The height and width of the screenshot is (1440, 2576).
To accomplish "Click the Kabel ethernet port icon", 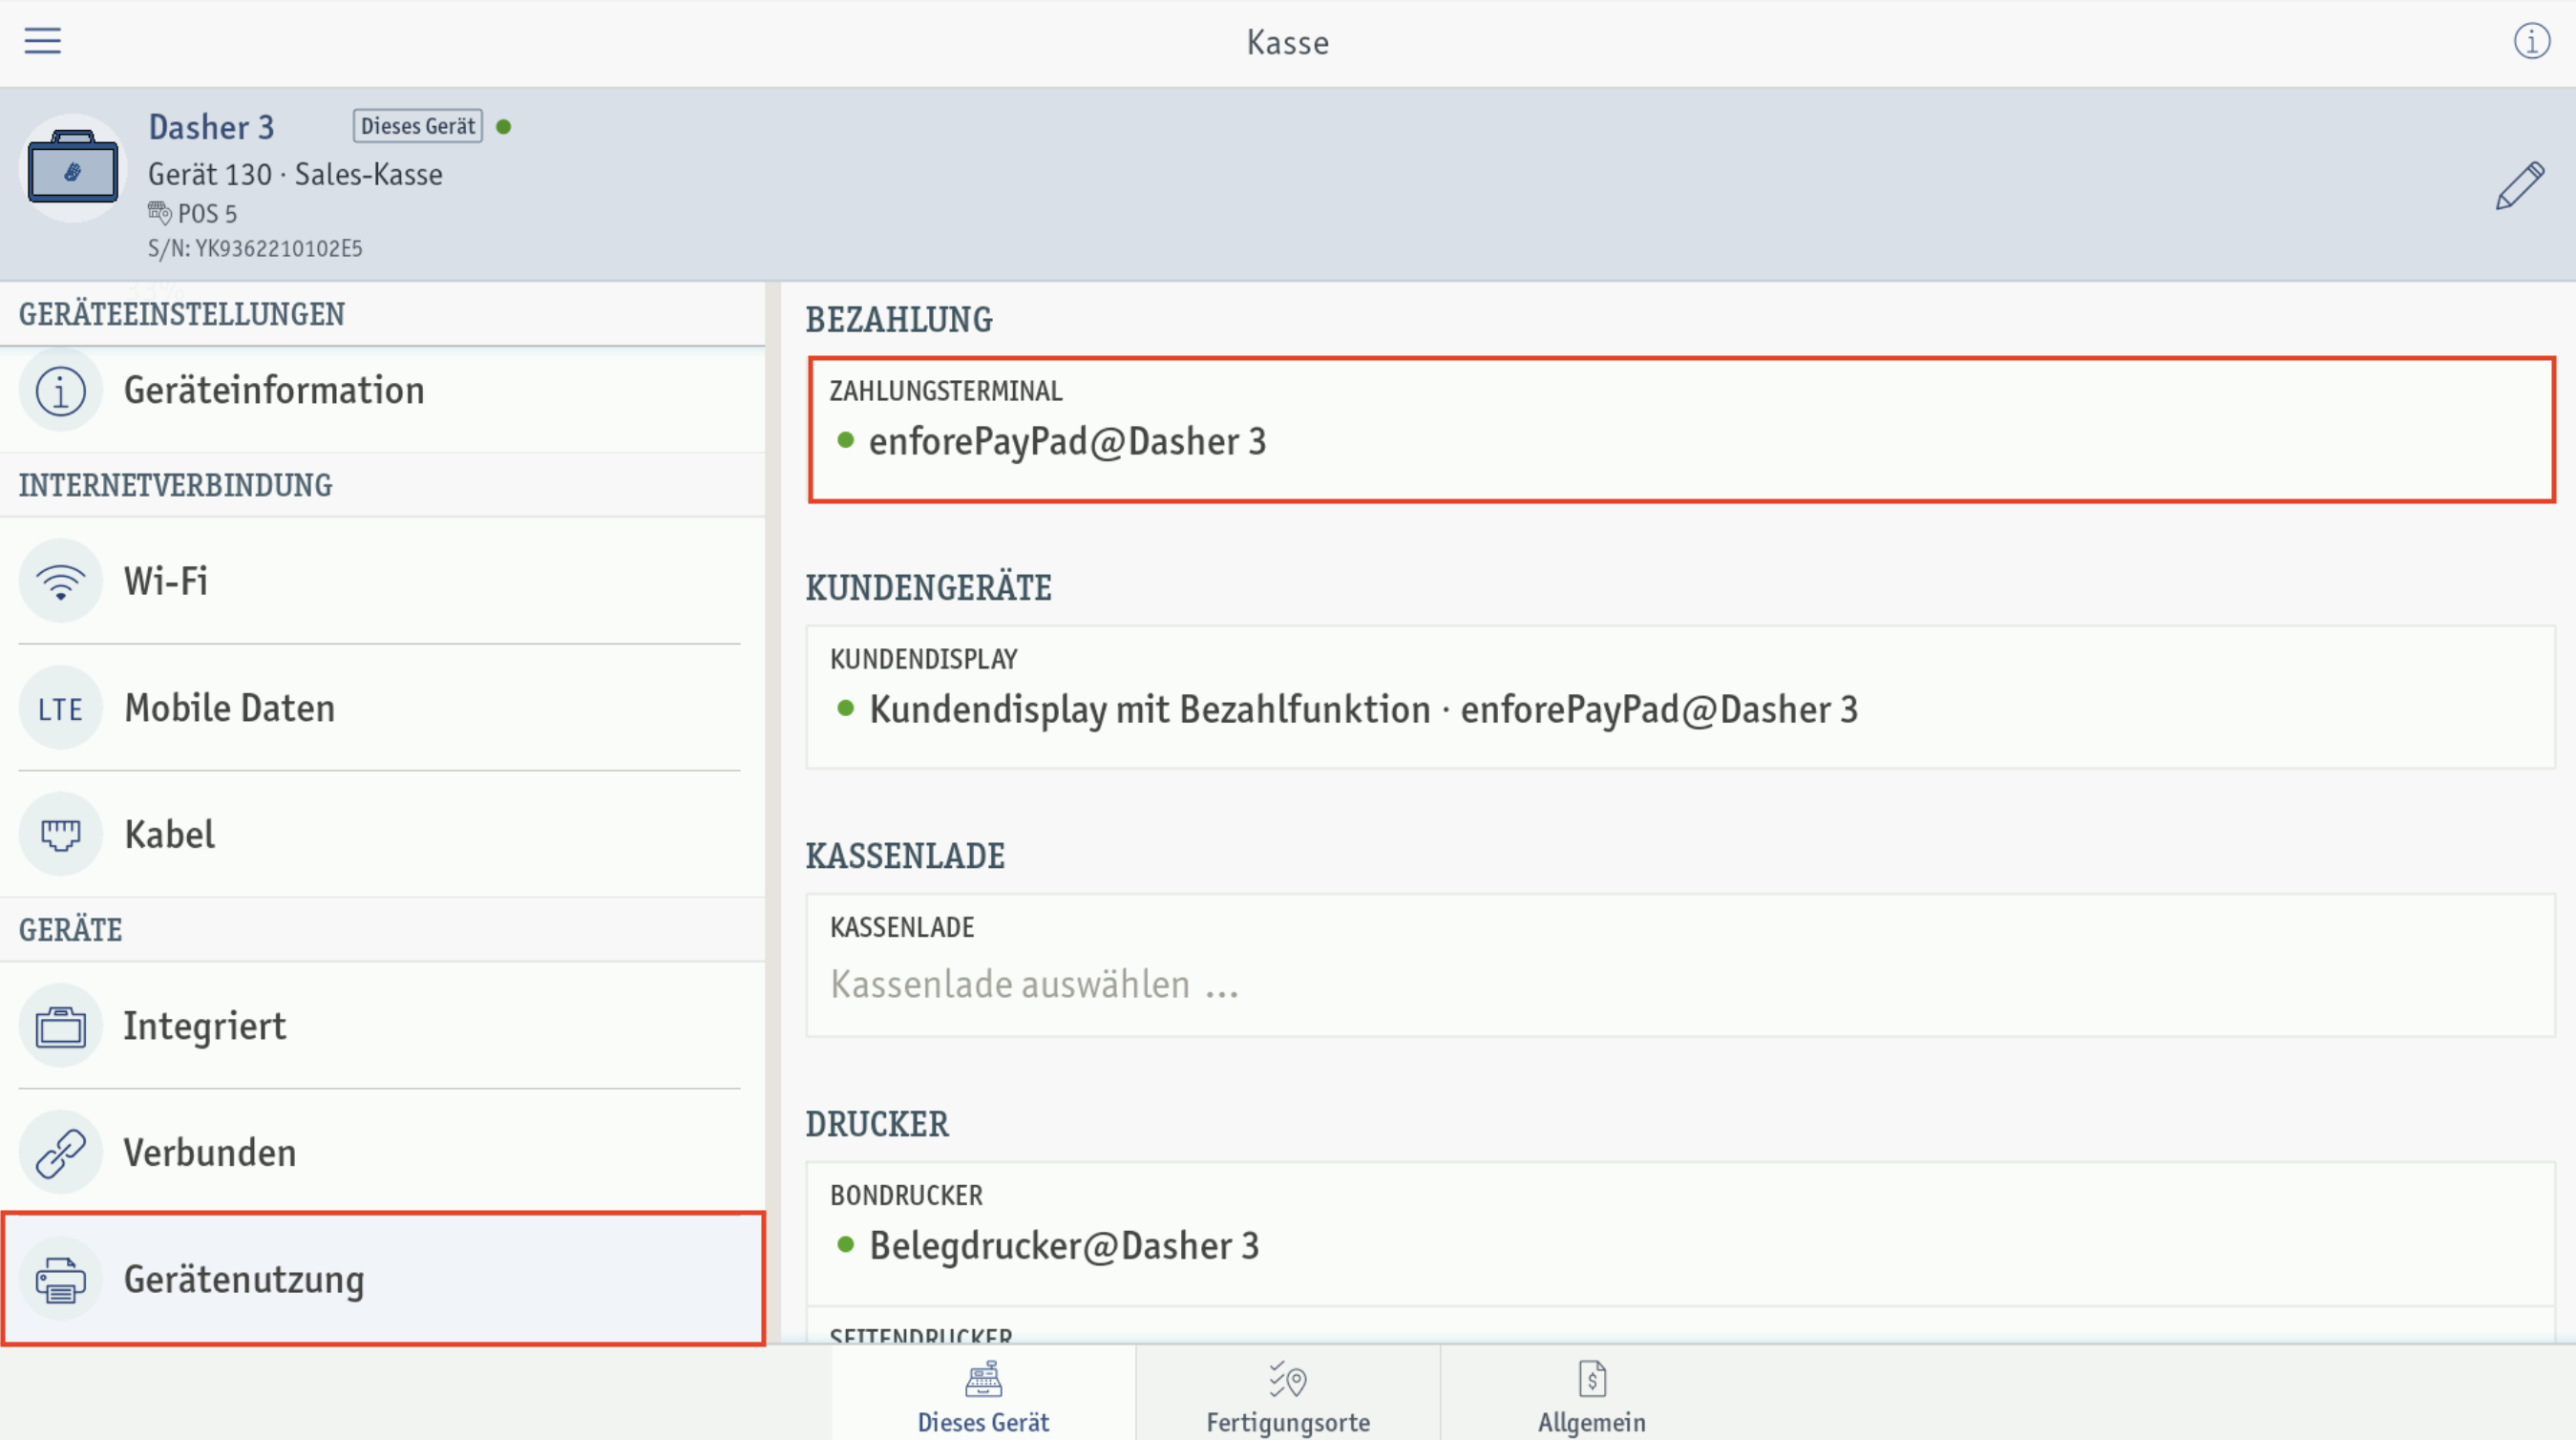I will [60, 834].
